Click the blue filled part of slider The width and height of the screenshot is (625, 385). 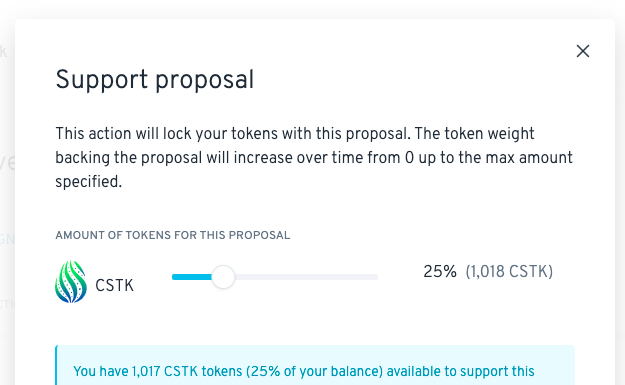coord(192,277)
